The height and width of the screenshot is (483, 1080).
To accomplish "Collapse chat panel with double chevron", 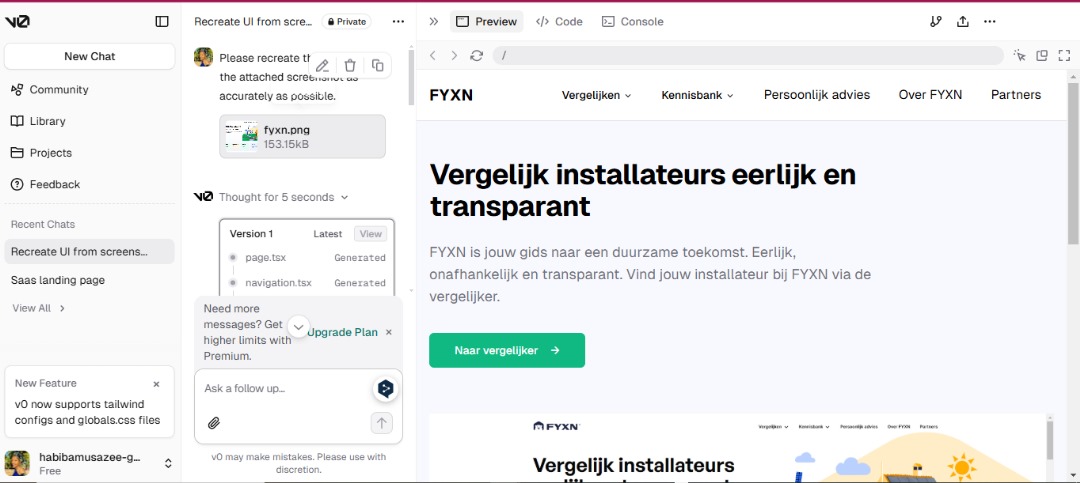I will pos(433,21).
